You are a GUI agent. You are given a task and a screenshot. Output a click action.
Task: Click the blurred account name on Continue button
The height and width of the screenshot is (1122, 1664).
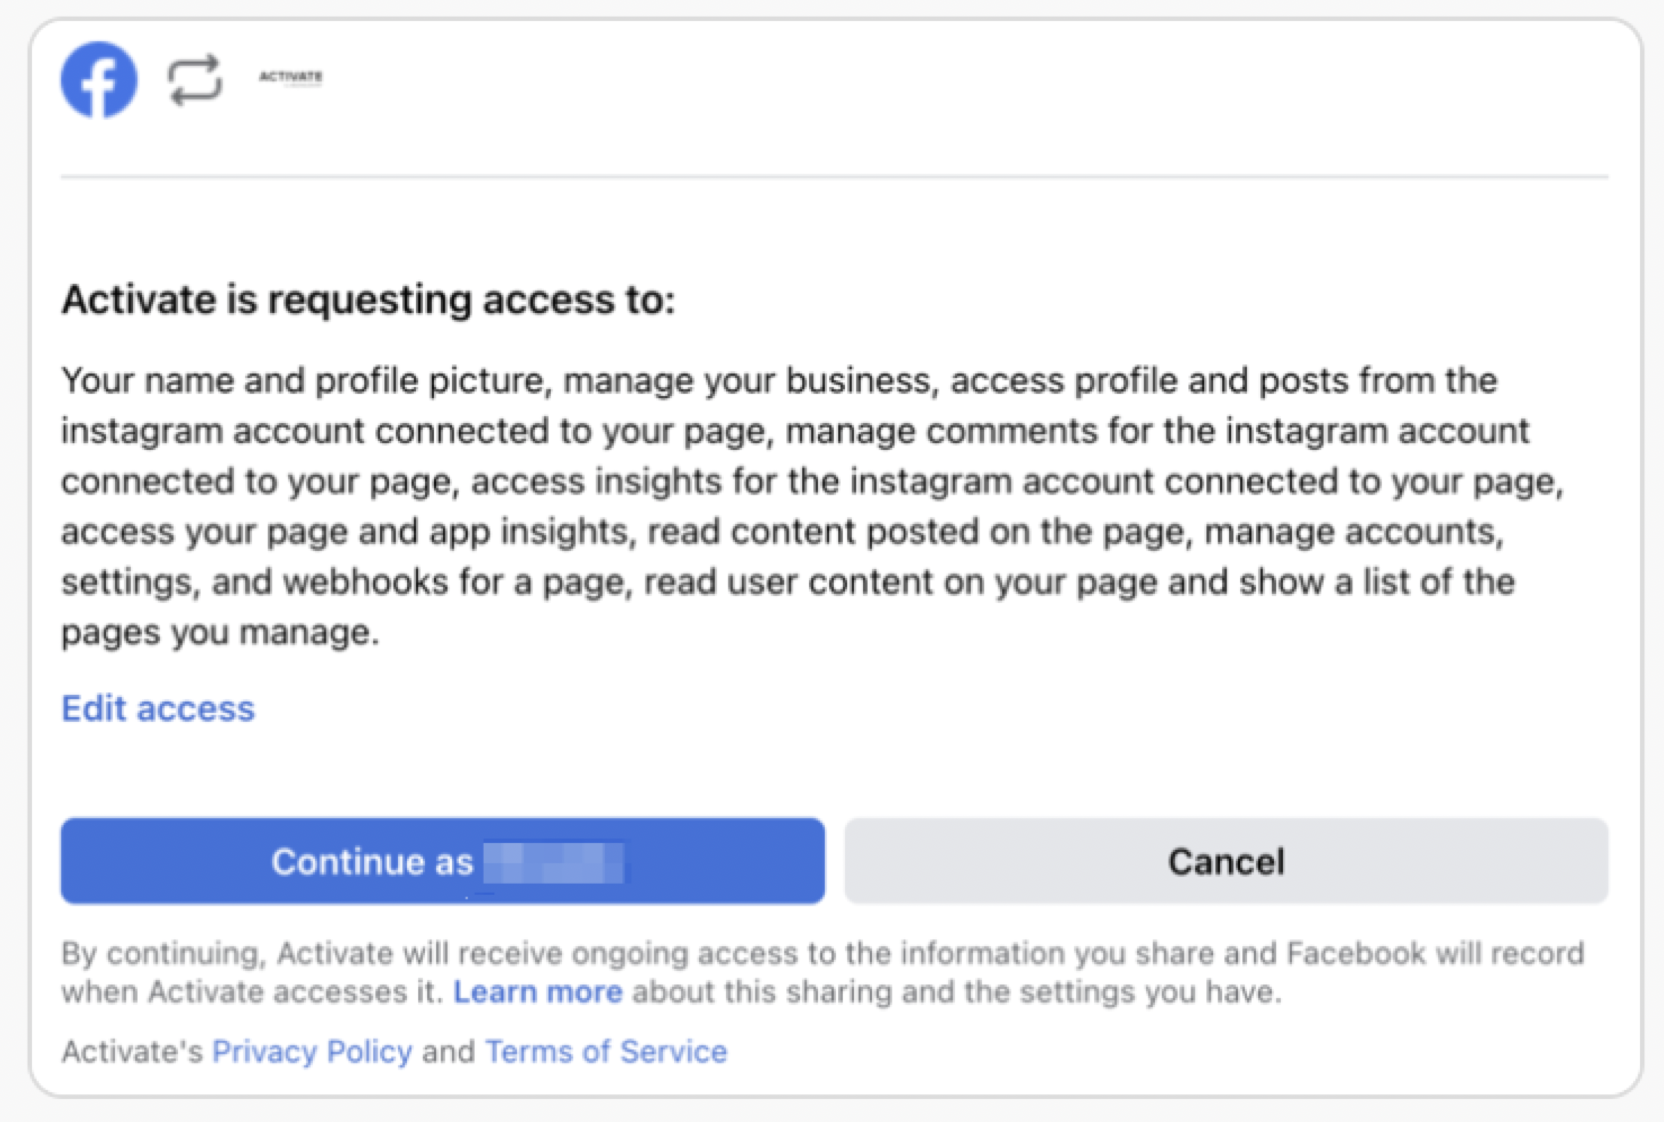point(553,862)
